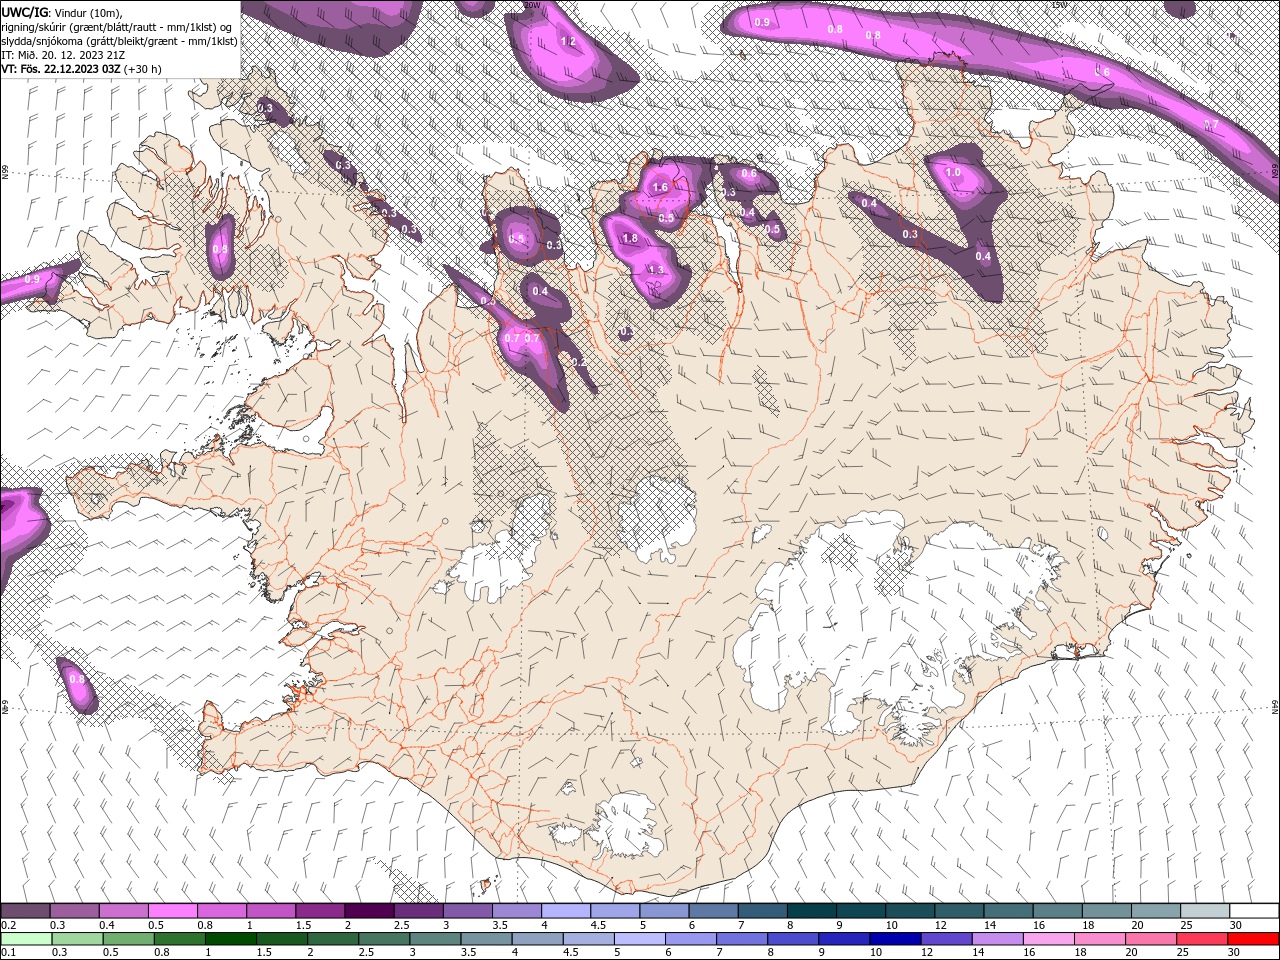Pick the bottom-row violet swatch at 14
Screen dimensions: 1280x960
(x=997, y=939)
